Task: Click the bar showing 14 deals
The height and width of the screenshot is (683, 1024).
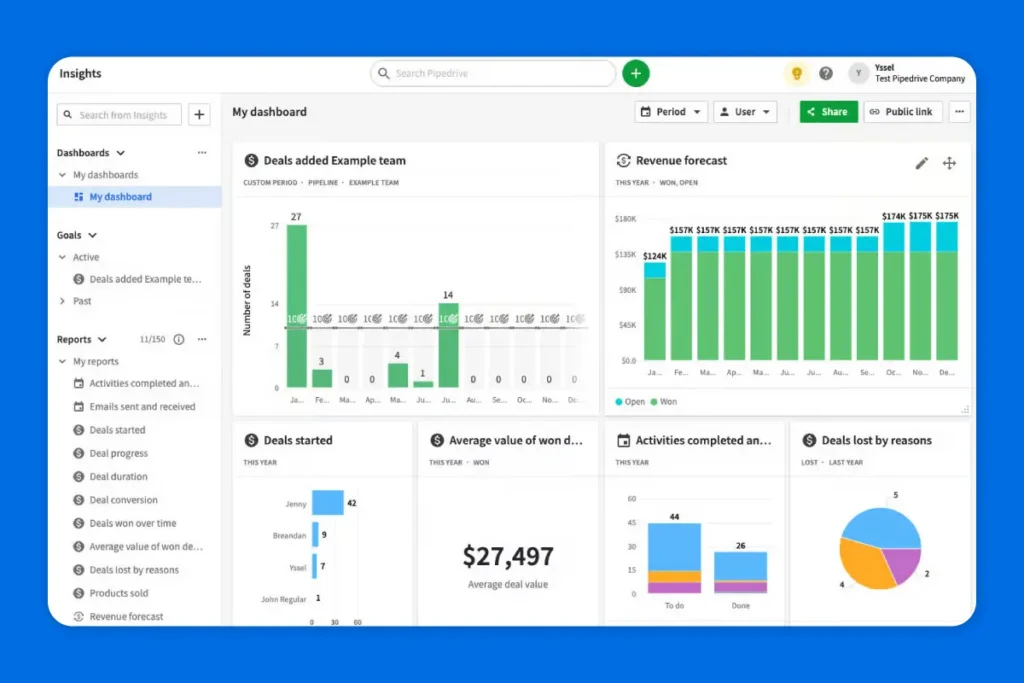Action: coord(448,345)
